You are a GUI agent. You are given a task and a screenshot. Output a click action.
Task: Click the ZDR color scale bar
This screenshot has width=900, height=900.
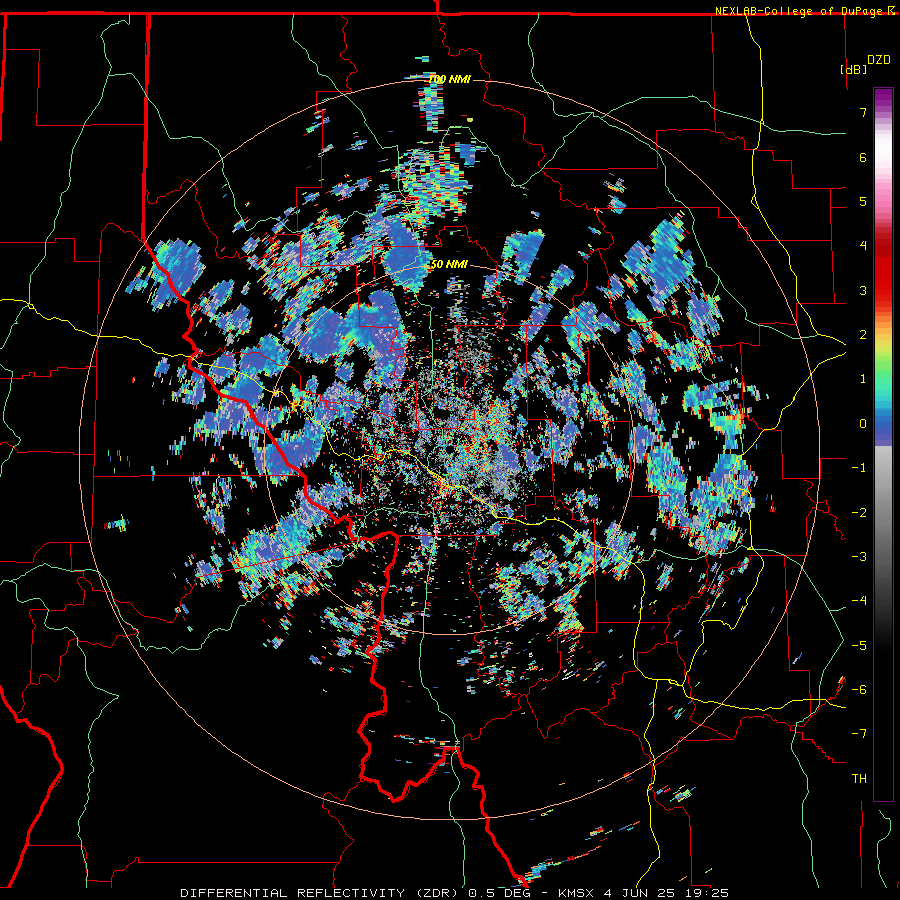tap(883, 444)
